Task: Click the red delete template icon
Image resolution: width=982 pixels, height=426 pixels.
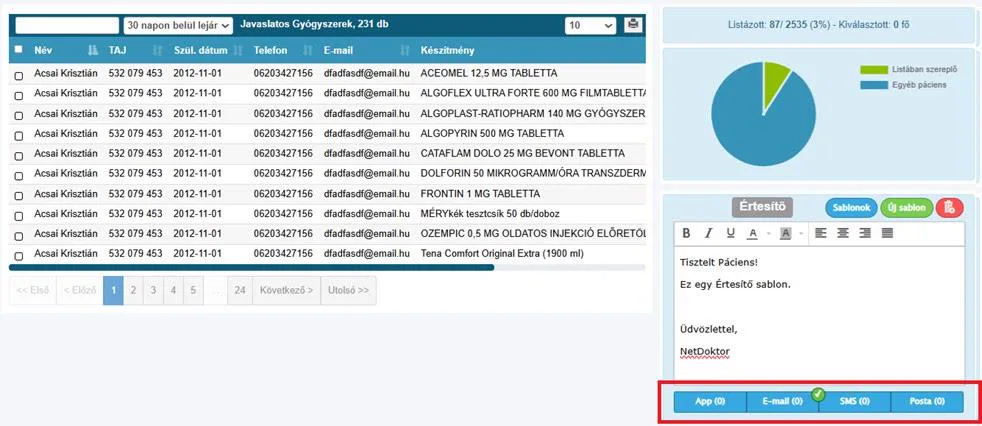Action: [949, 208]
